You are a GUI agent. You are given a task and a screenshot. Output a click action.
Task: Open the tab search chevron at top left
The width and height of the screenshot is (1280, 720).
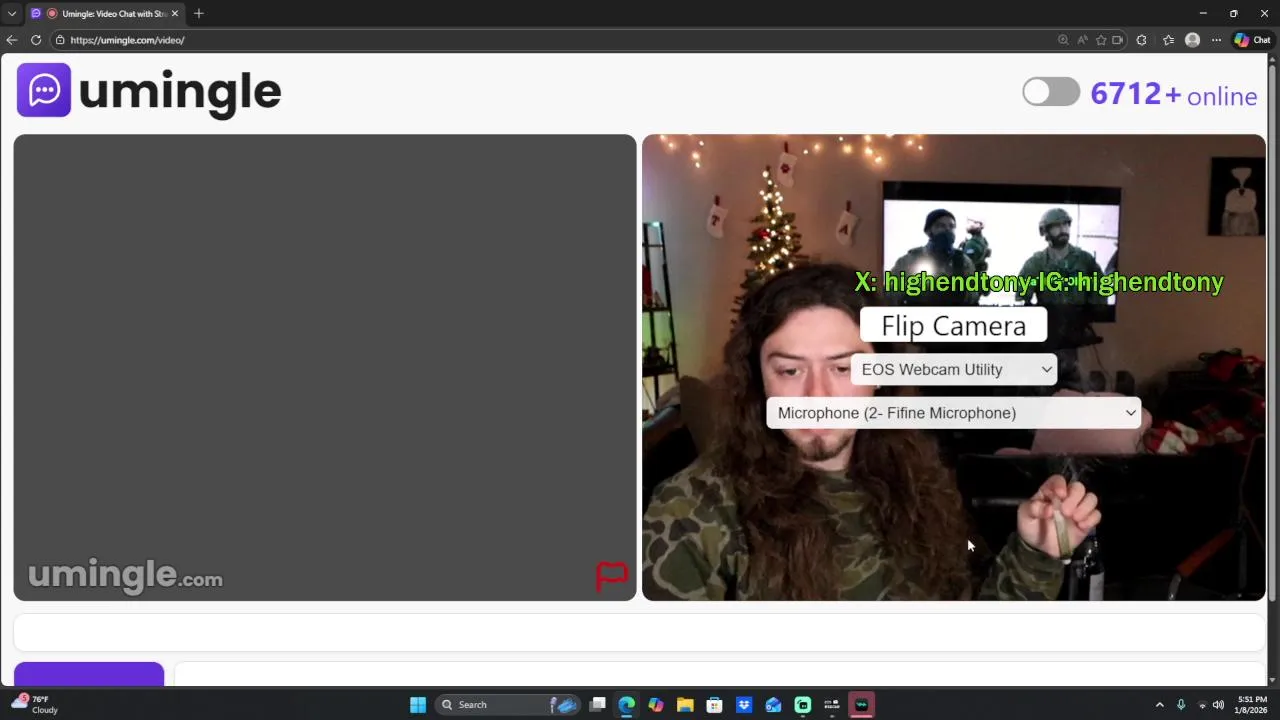coord(12,13)
